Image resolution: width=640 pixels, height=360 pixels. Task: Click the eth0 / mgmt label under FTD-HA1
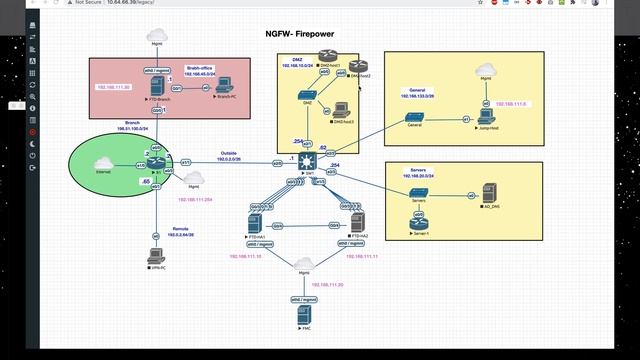[260, 244]
